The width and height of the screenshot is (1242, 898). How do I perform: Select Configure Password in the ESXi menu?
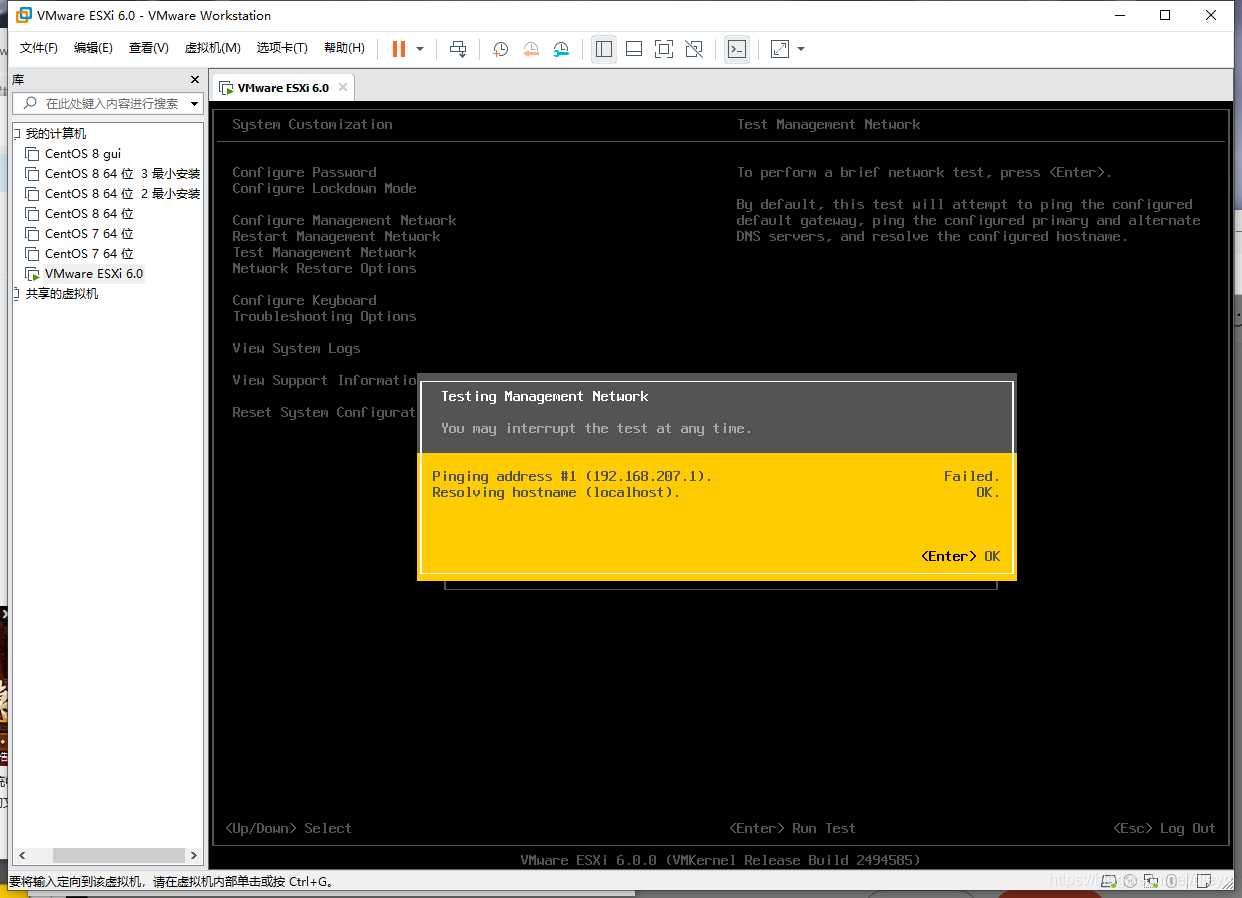[x=304, y=172]
